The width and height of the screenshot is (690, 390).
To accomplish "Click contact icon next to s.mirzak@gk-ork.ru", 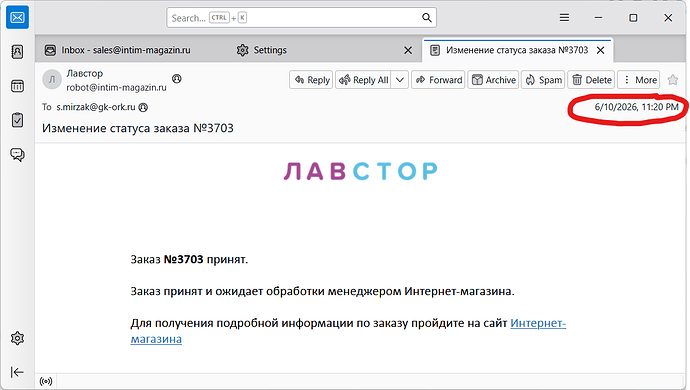I will click(143, 107).
